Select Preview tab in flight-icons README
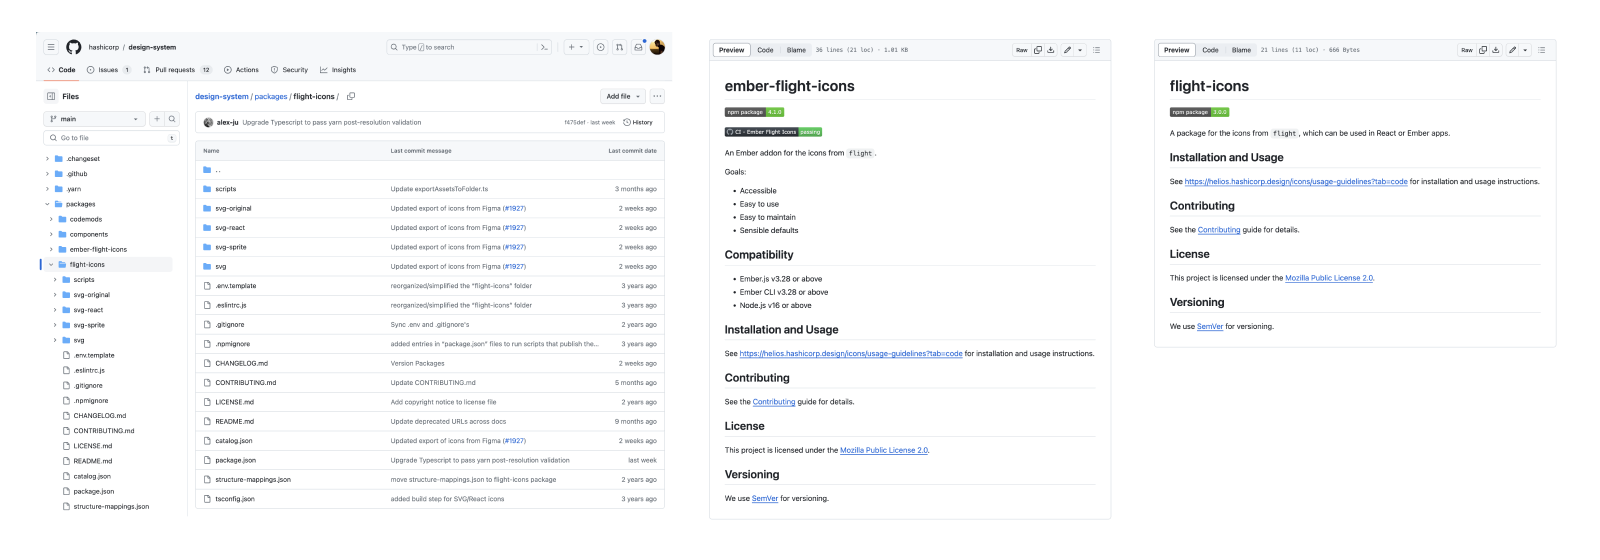The image size is (1600, 560). (1177, 50)
